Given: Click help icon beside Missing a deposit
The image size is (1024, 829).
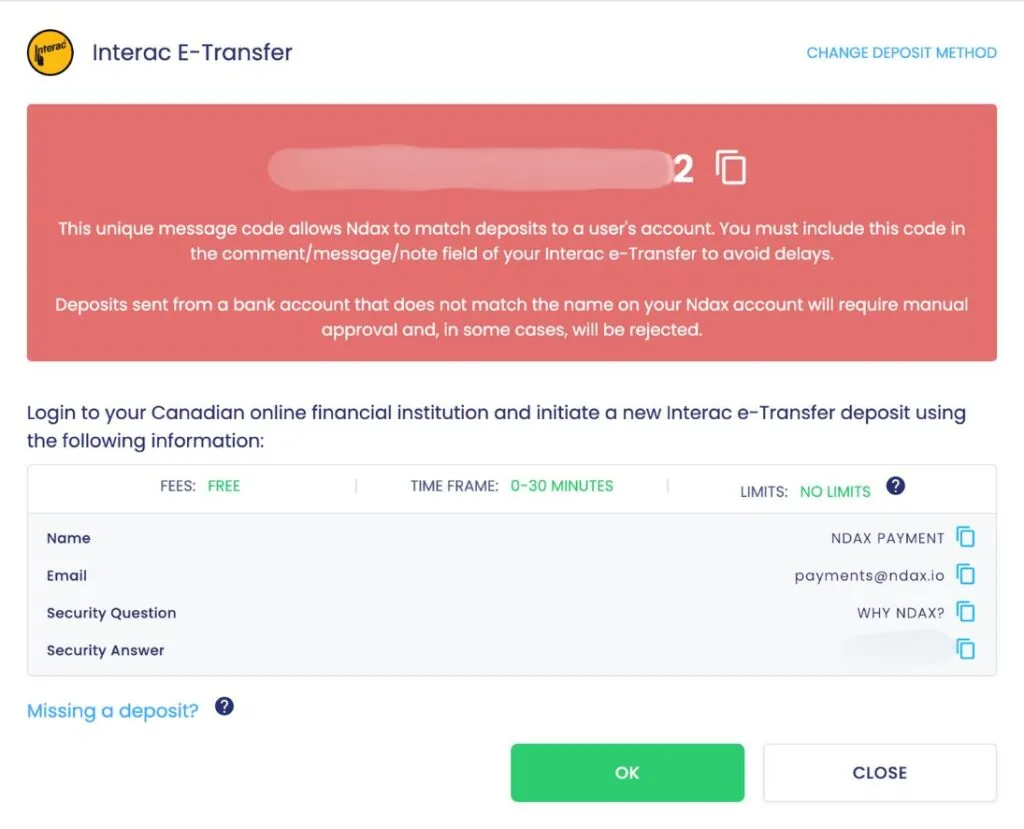Looking at the screenshot, I should pyautogui.click(x=225, y=707).
